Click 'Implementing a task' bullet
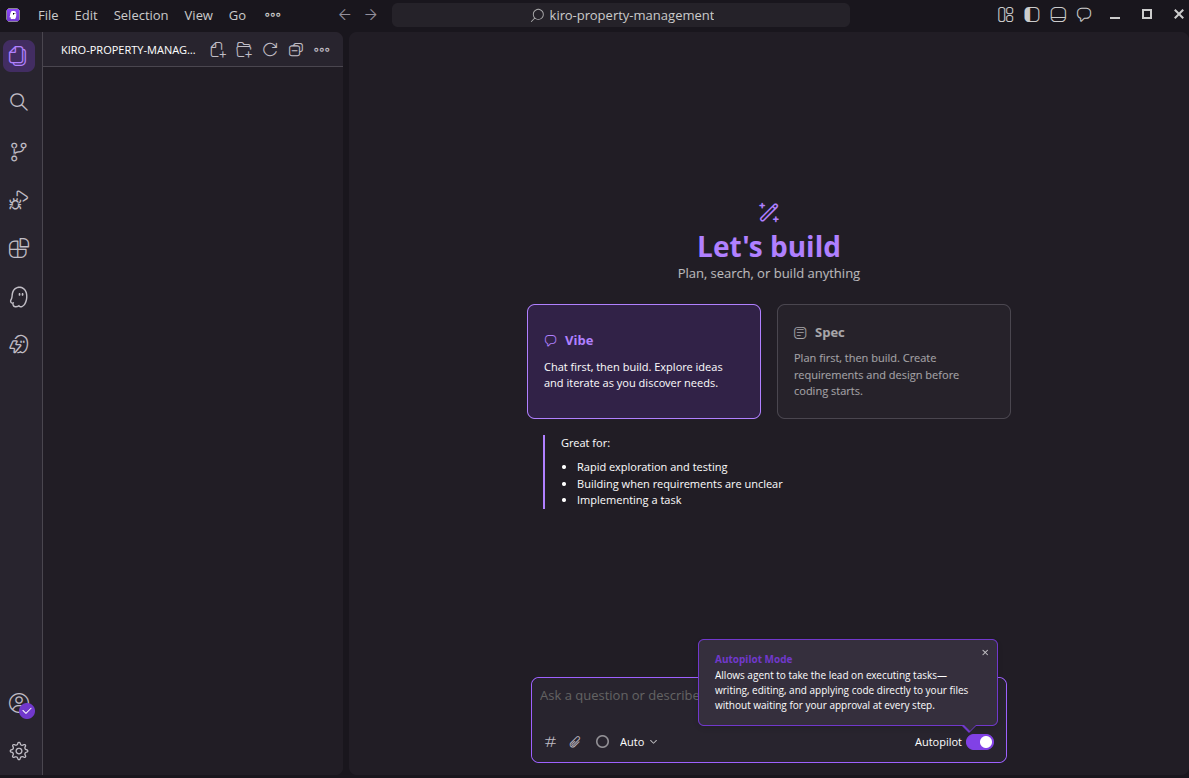Image resolution: width=1189 pixels, height=778 pixels. tap(629, 500)
